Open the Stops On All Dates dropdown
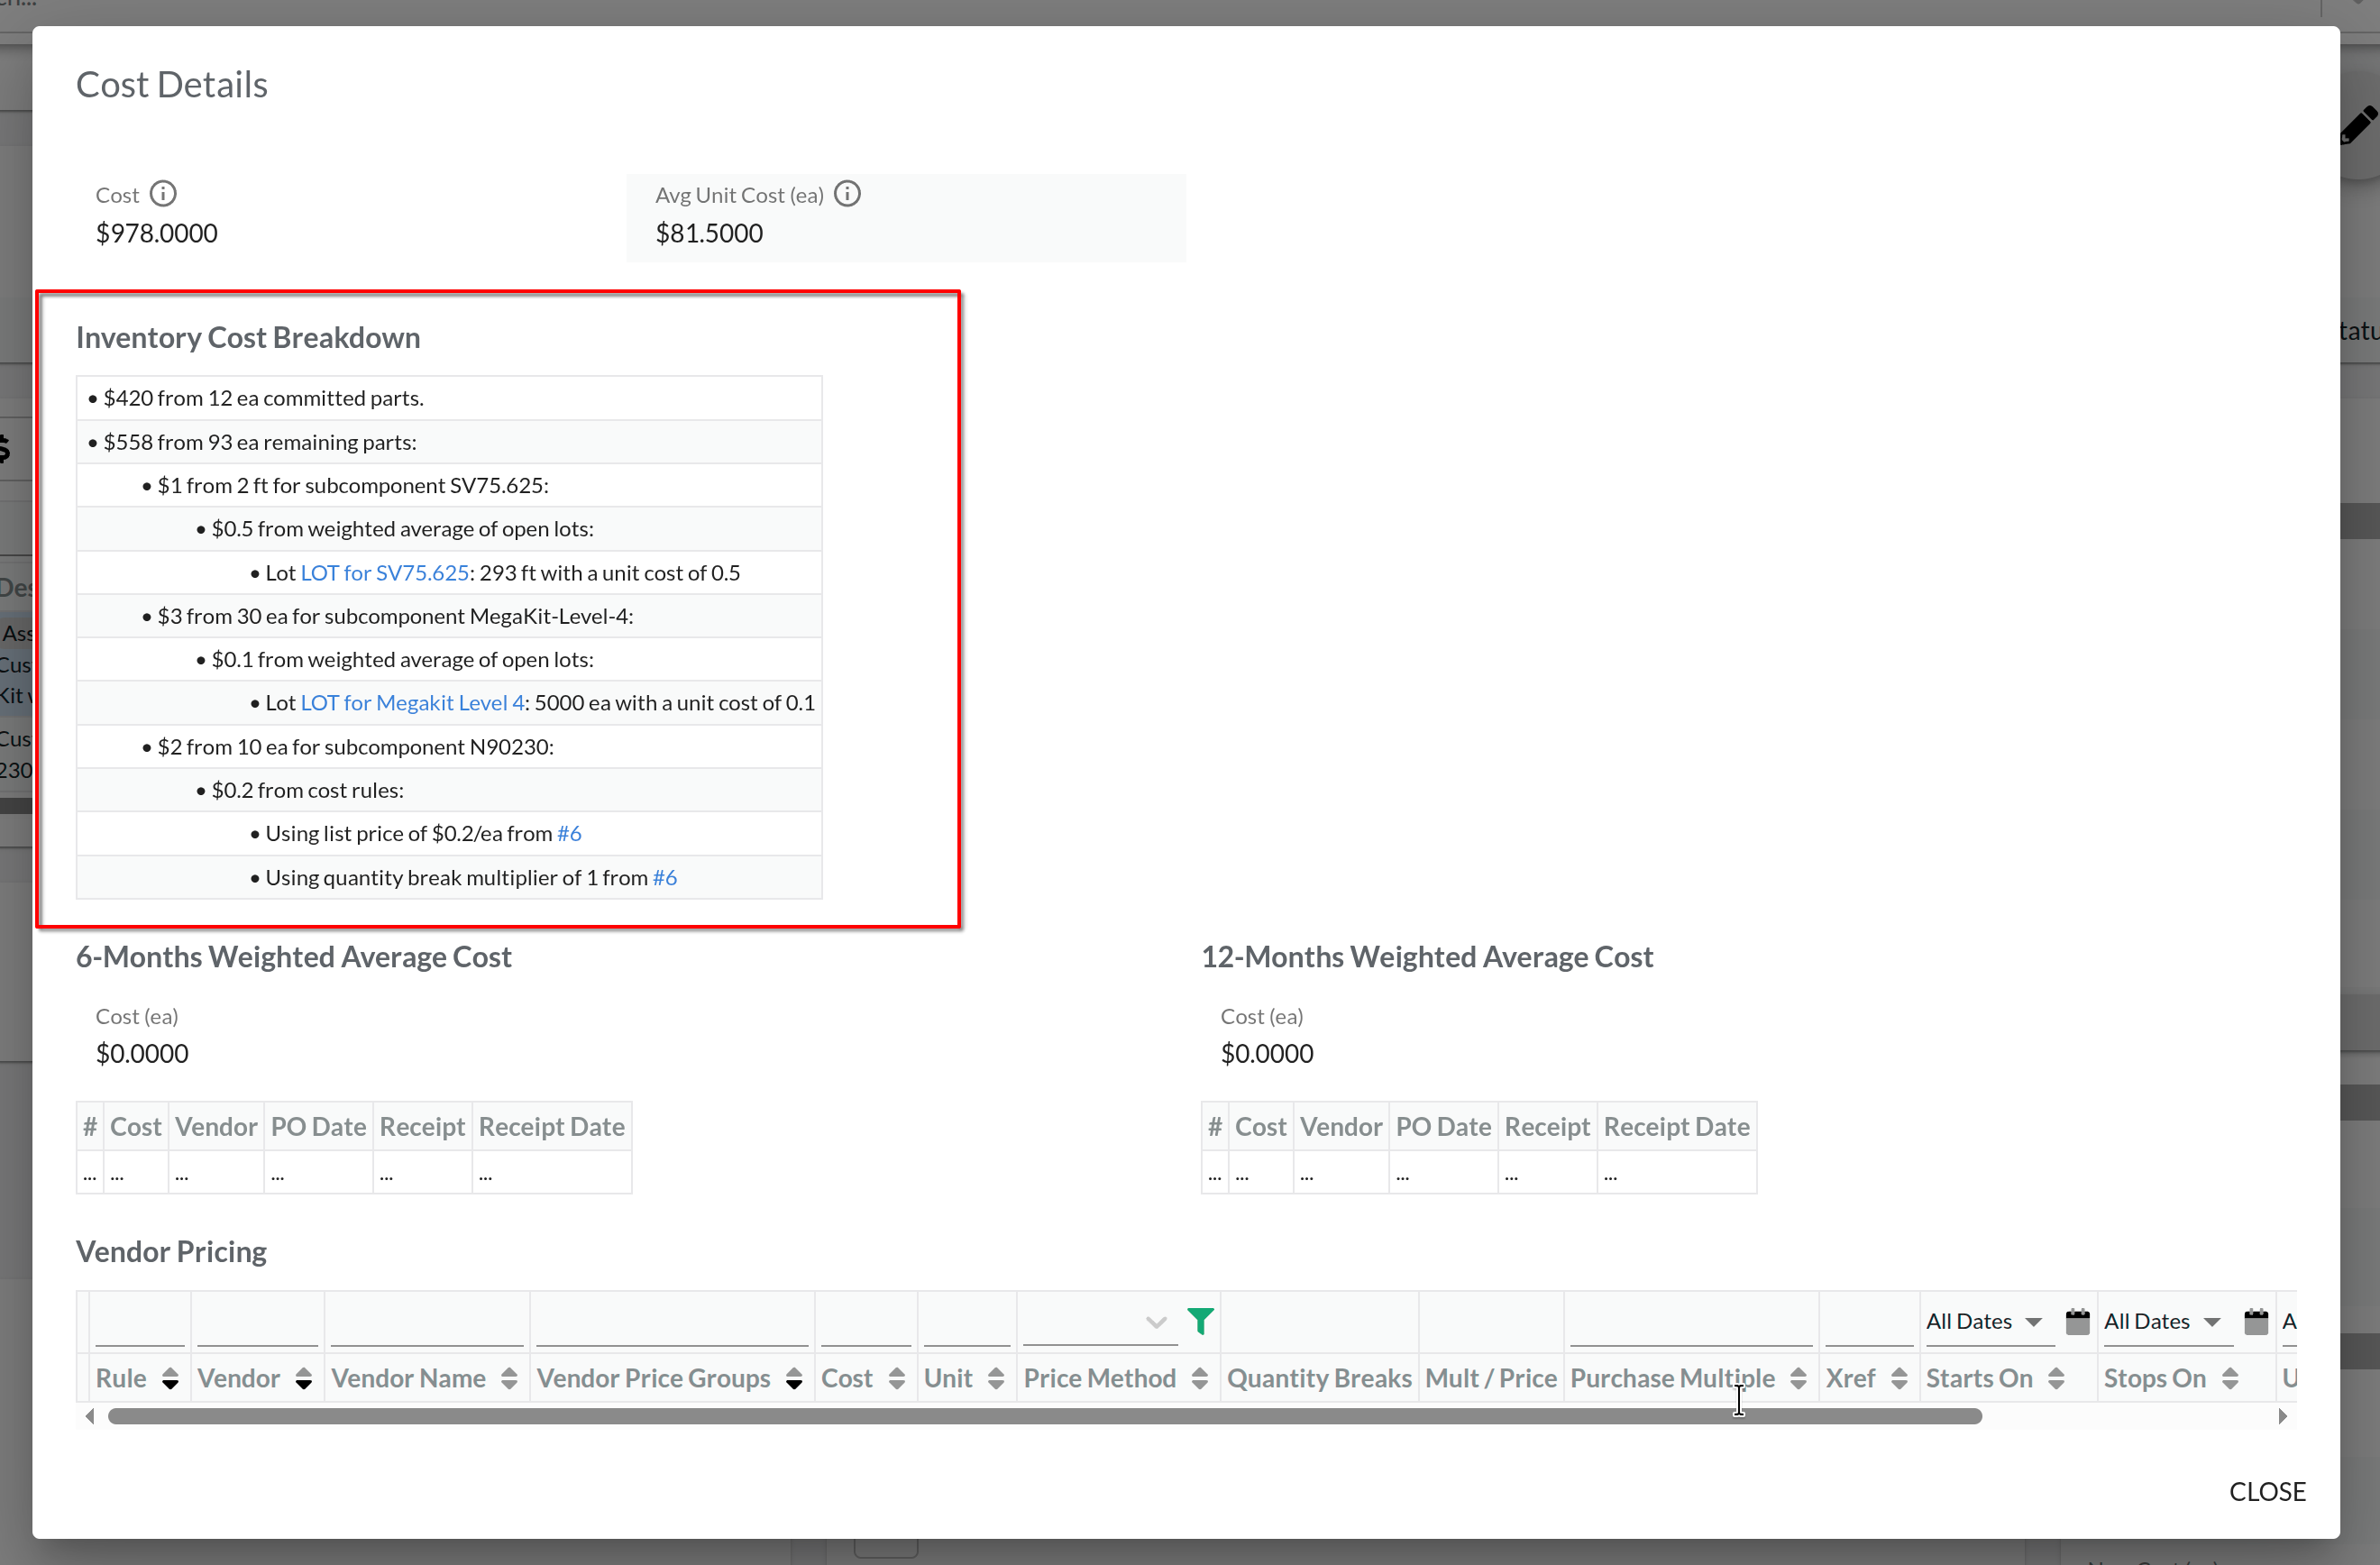 tap(2211, 1322)
